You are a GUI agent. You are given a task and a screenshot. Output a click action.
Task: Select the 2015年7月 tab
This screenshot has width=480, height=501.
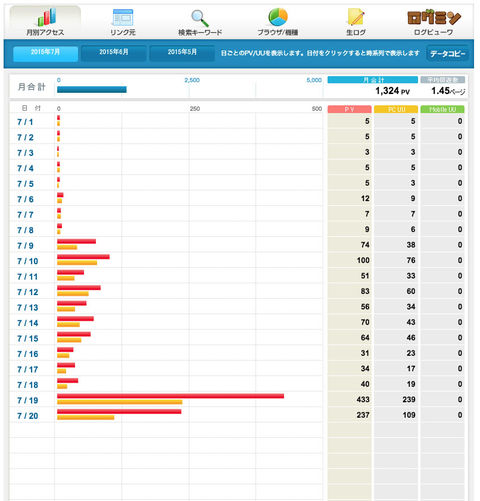point(45,53)
